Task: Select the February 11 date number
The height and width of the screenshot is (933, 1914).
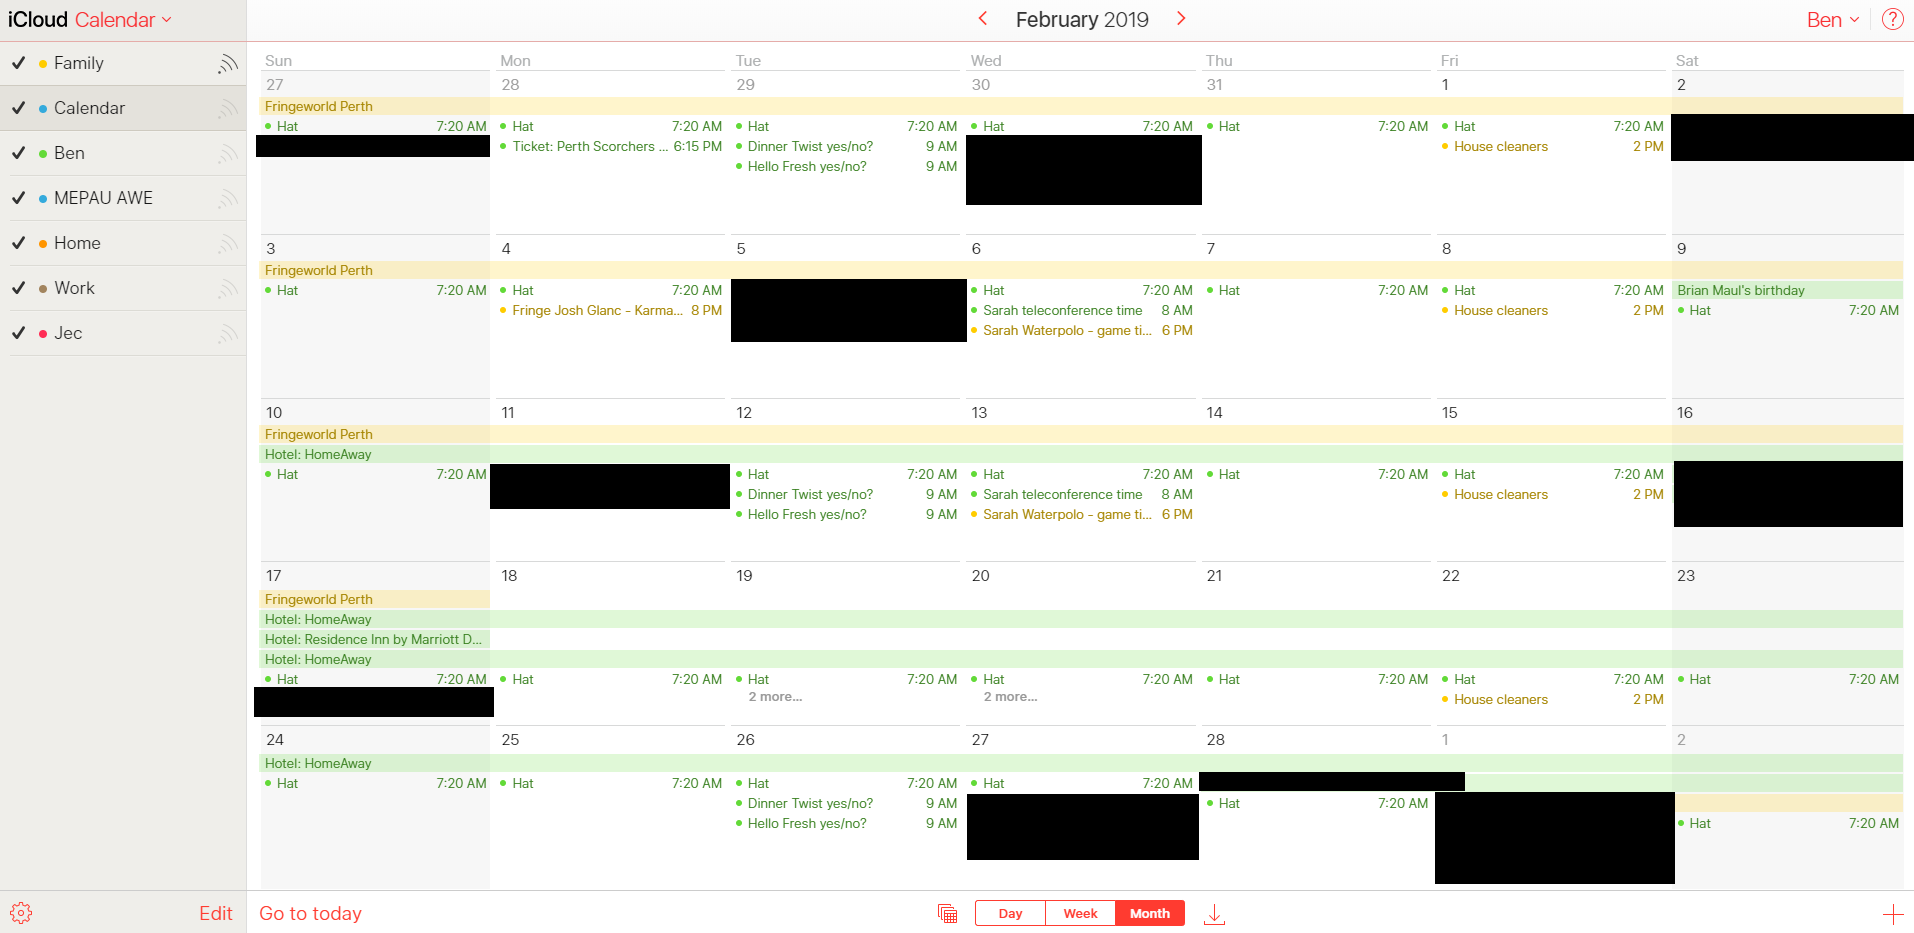Action: click(x=508, y=412)
